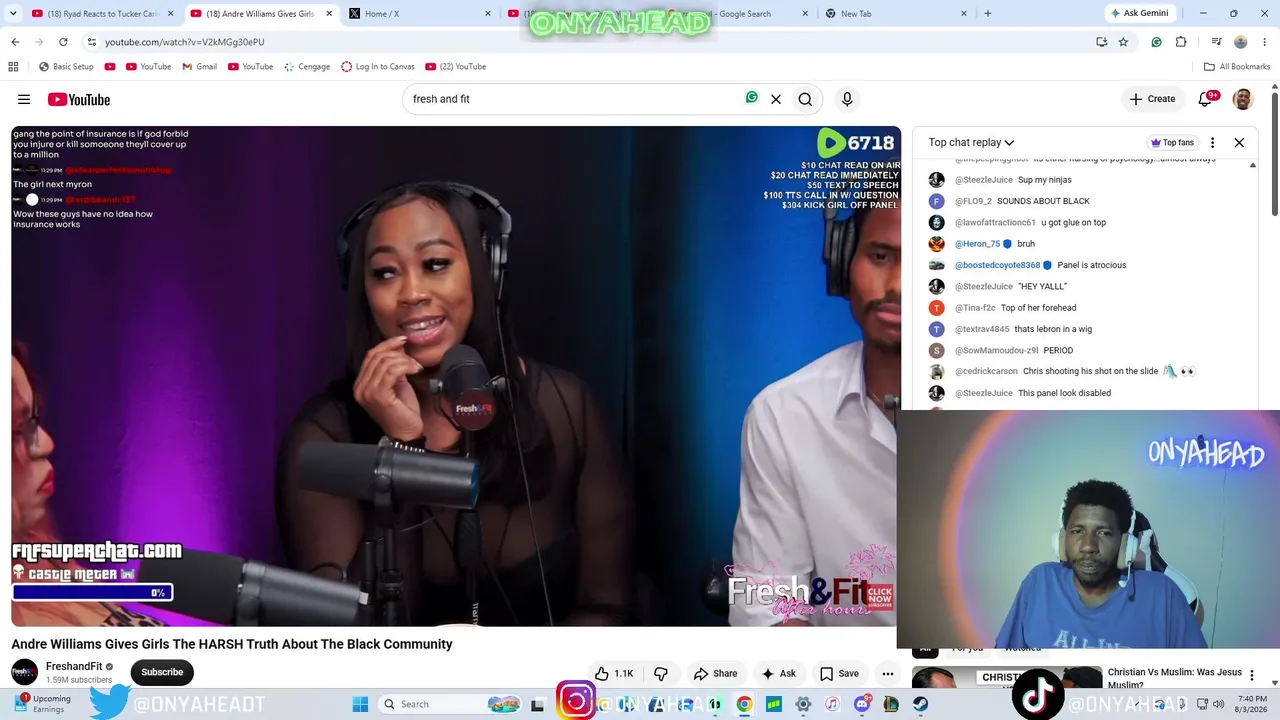Open the taskbar clock and date
Viewport: 1280px width, 720px height.
1252,704
